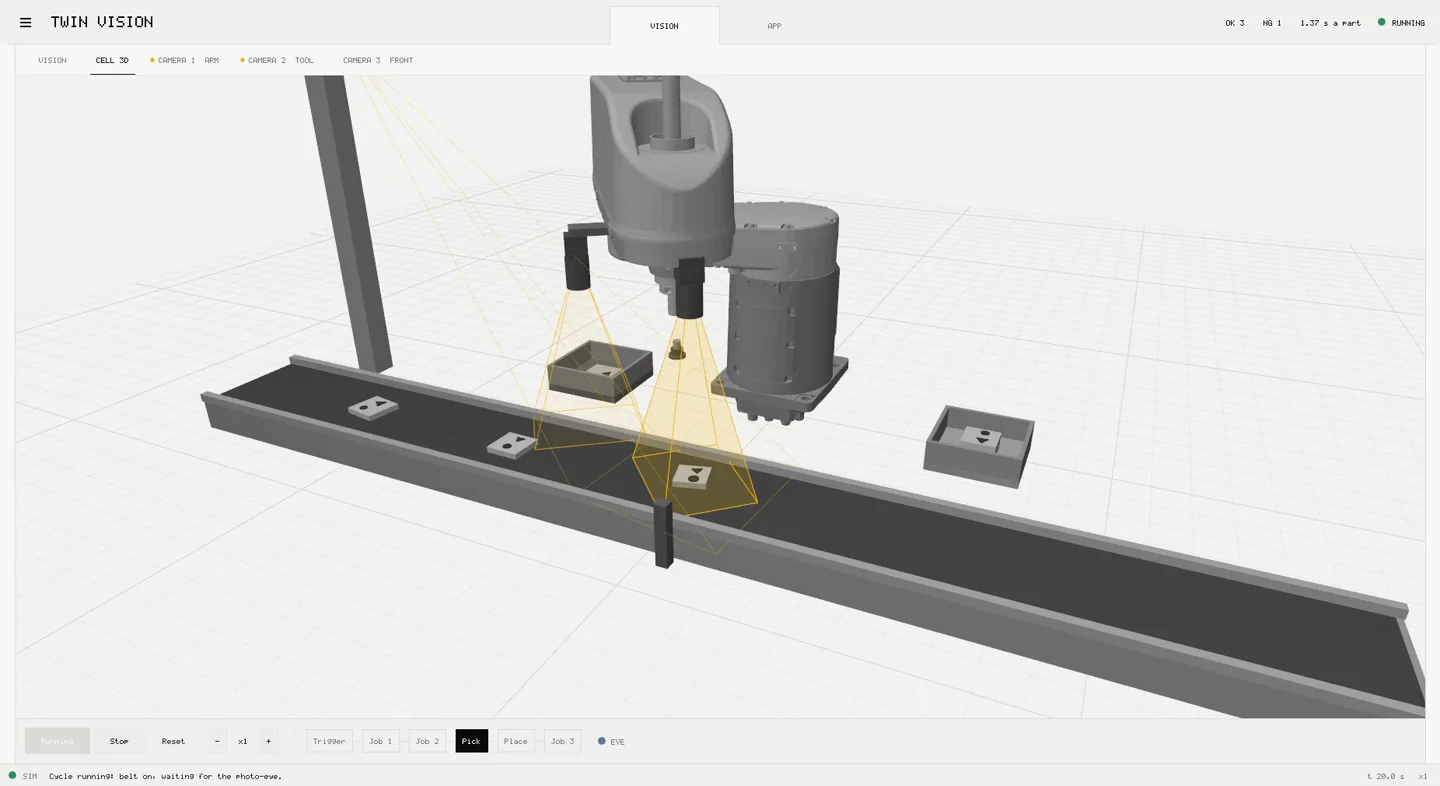Click the EYE photo-eye indicator
The width and height of the screenshot is (1440, 786).
[x=611, y=742]
